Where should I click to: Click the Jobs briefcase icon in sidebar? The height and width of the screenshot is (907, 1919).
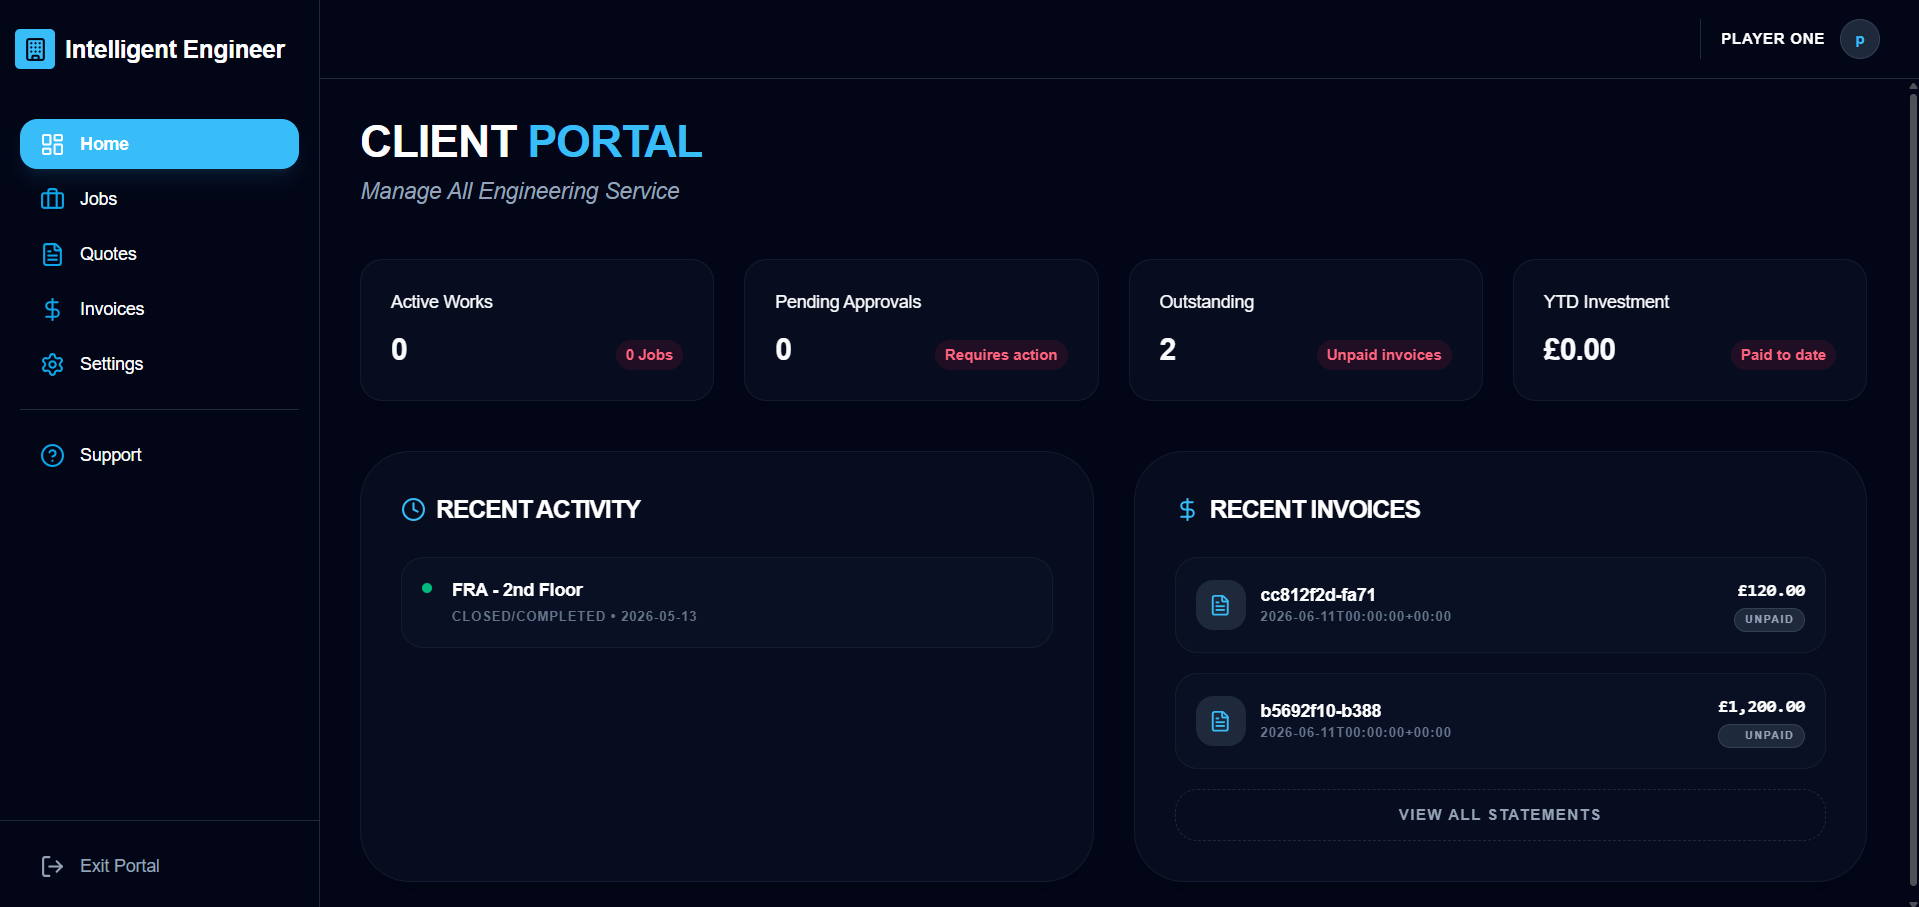click(52, 199)
